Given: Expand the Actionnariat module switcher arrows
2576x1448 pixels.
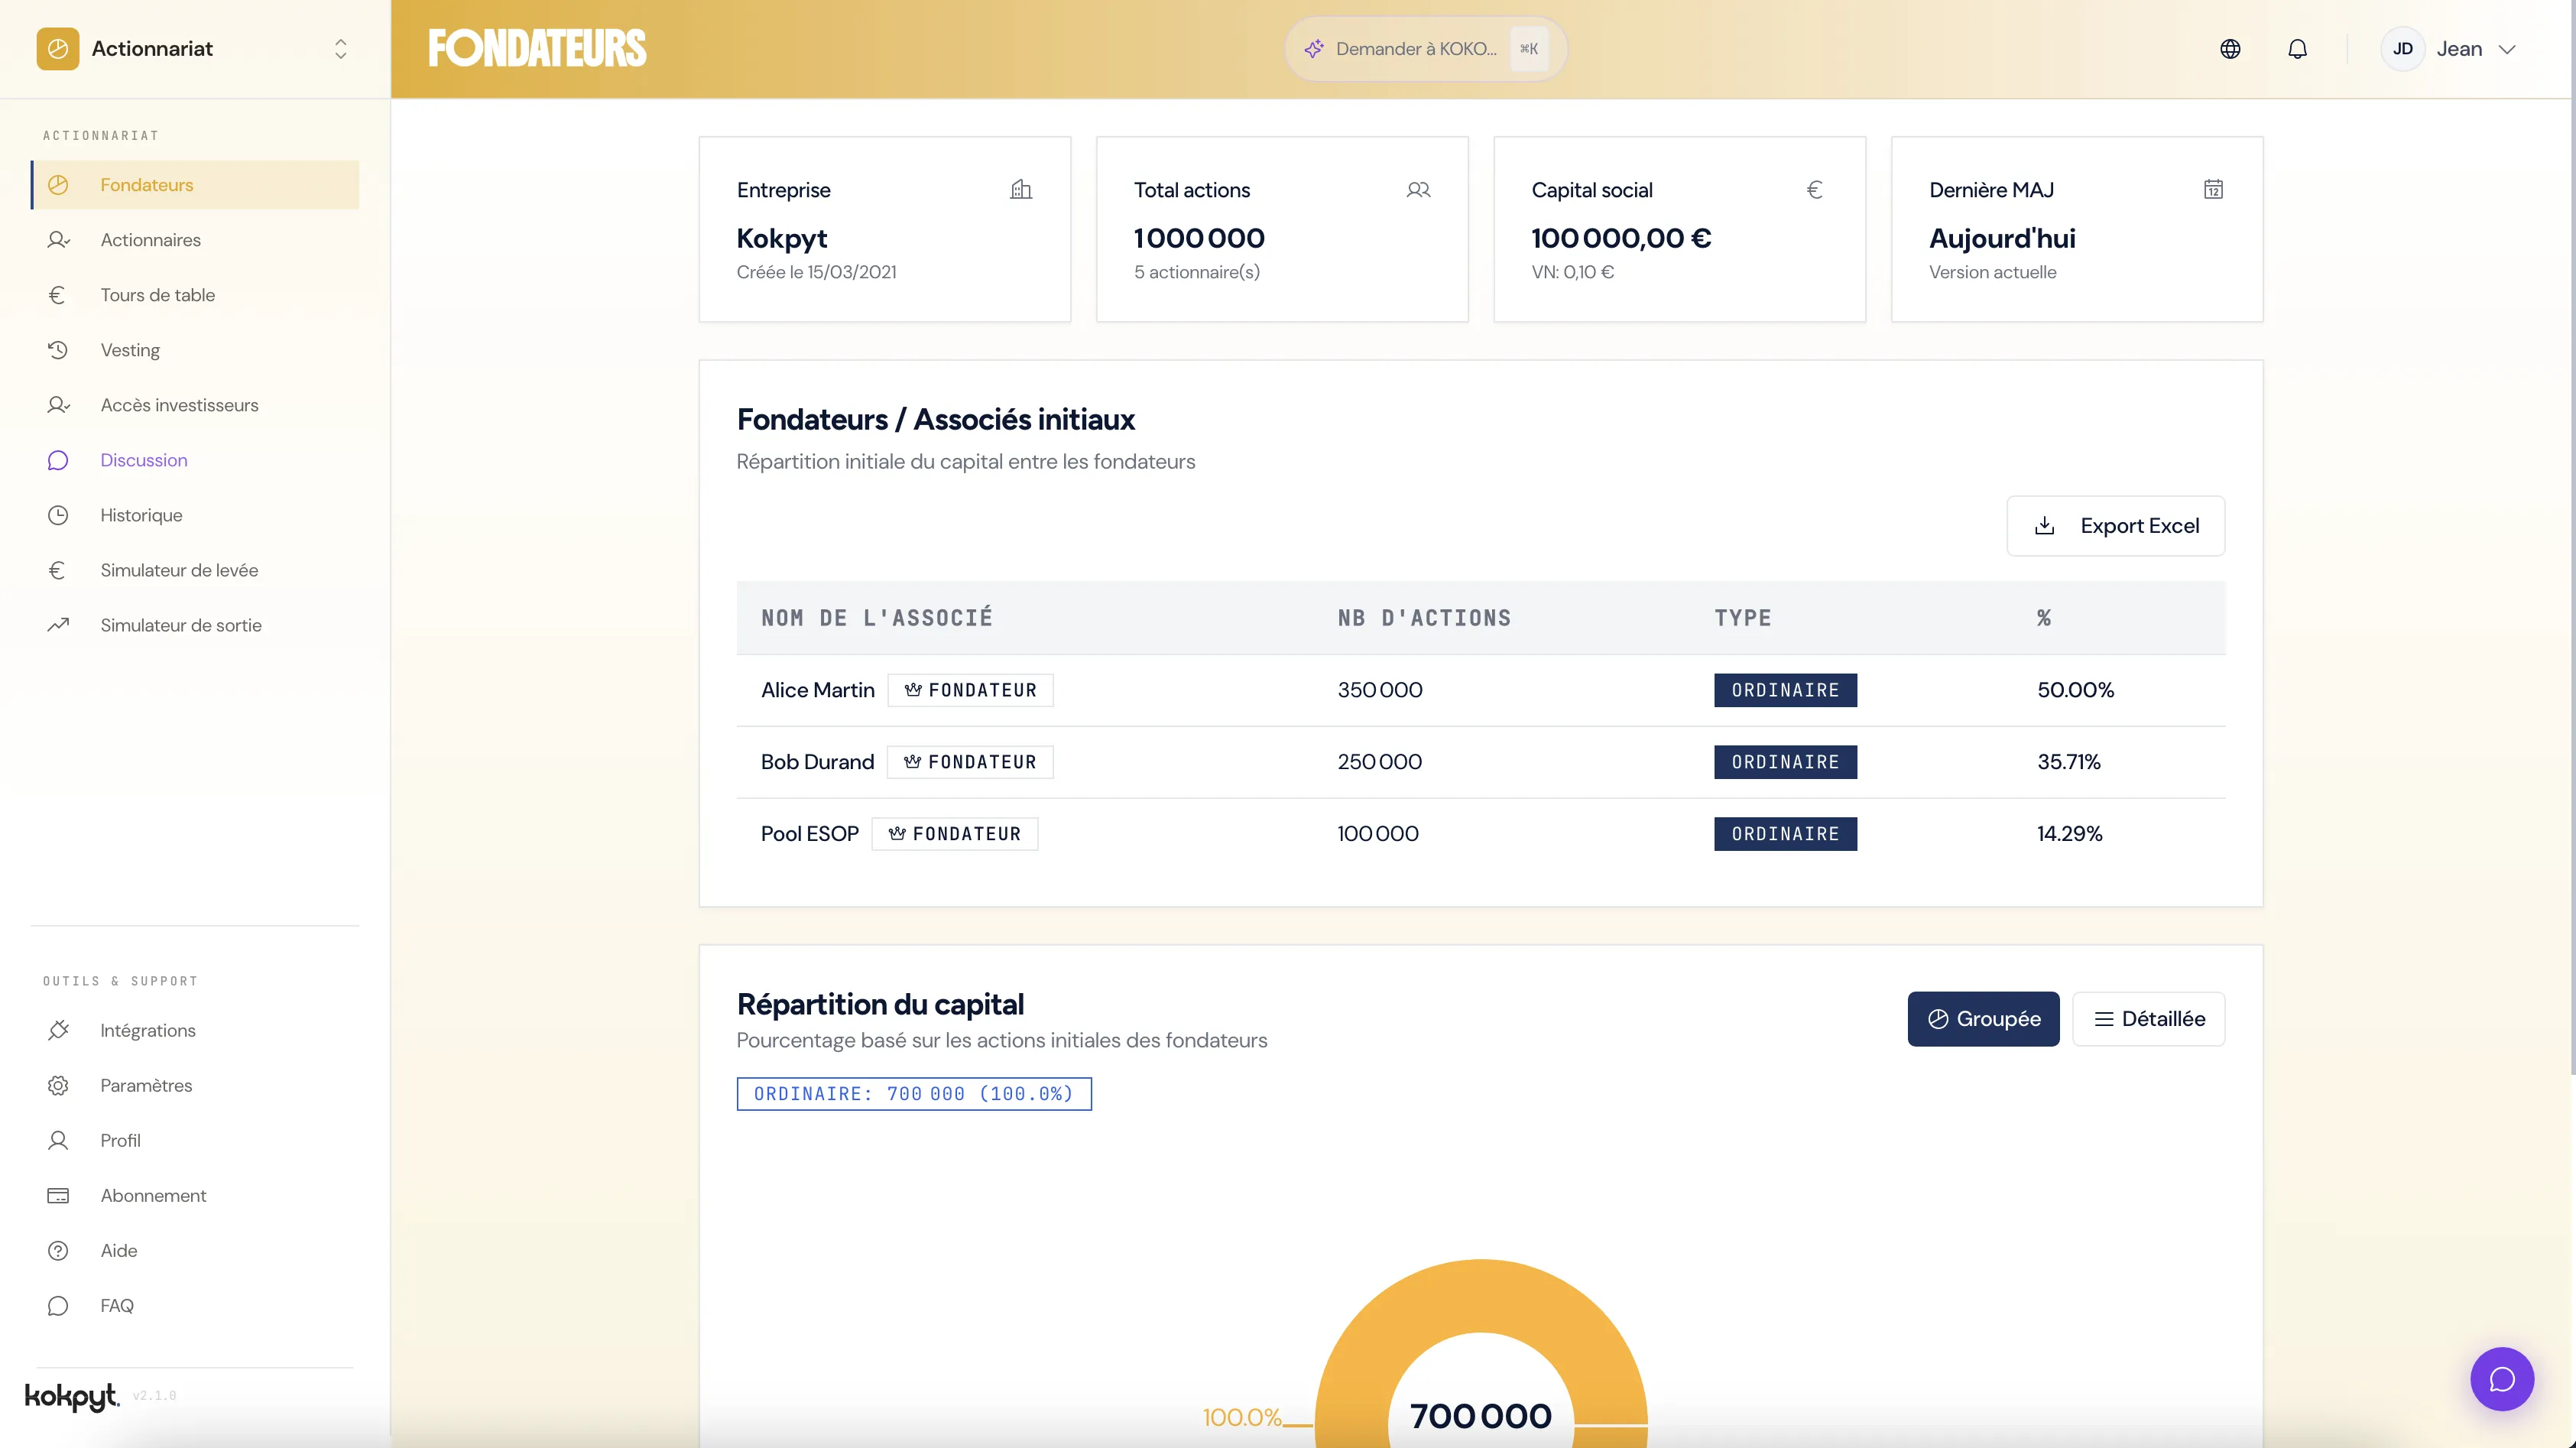Looking at the screenshot, I should [x=341, y=49].
